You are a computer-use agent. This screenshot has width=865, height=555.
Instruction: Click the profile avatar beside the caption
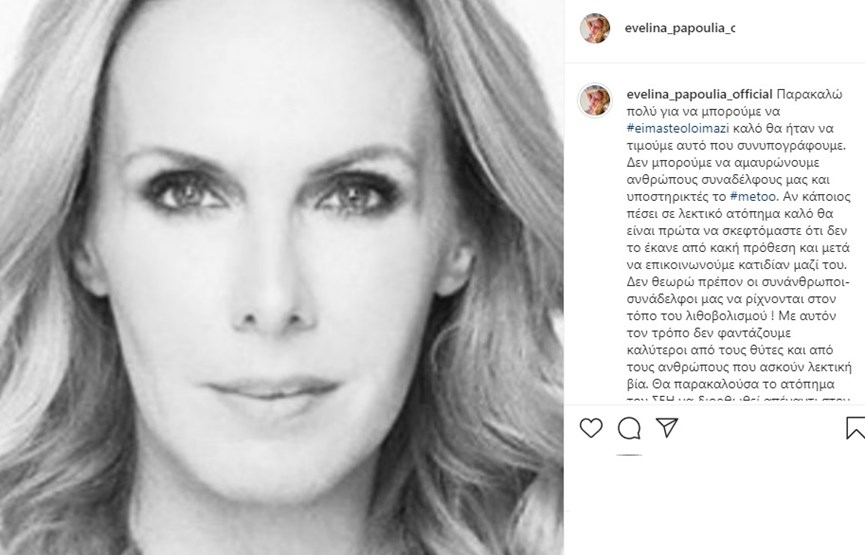tap(595, 100)
